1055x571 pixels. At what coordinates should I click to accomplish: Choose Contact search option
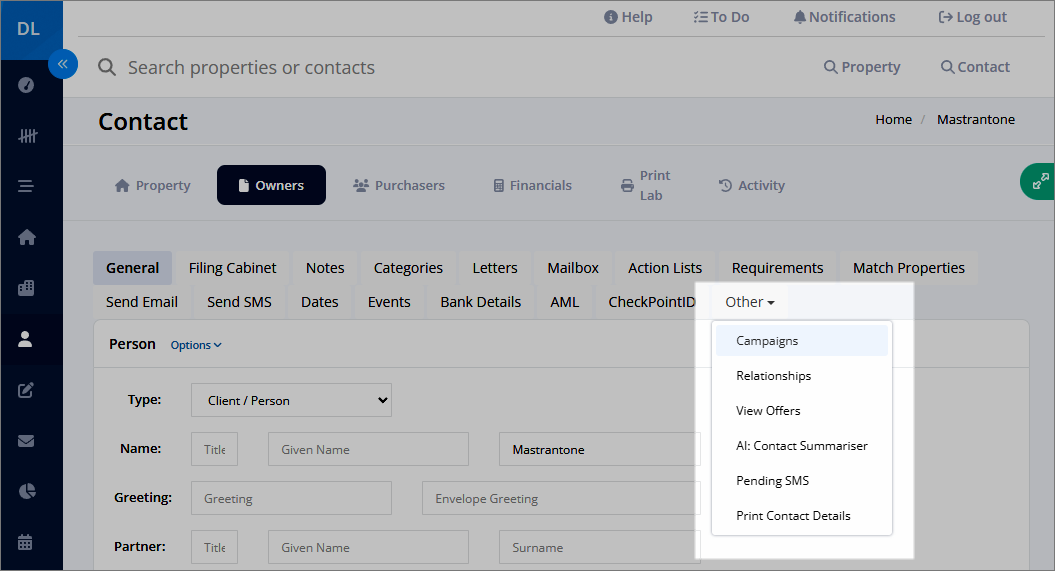[975, 67]
